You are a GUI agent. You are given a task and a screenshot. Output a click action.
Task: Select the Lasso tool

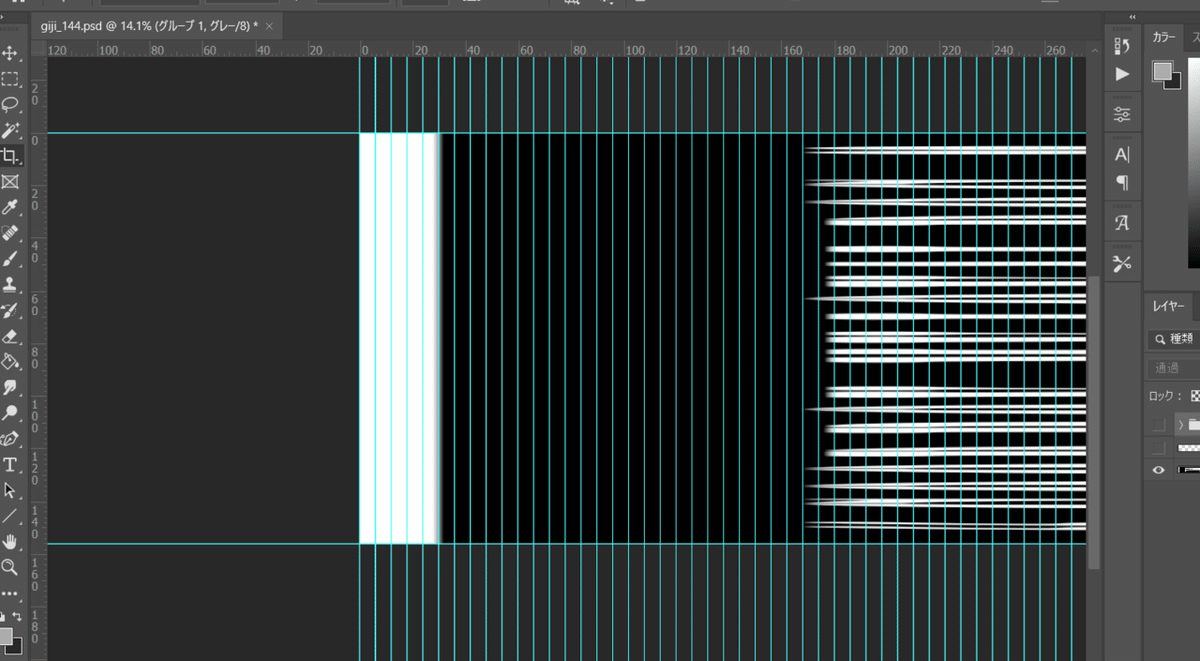tap(10, 104)
